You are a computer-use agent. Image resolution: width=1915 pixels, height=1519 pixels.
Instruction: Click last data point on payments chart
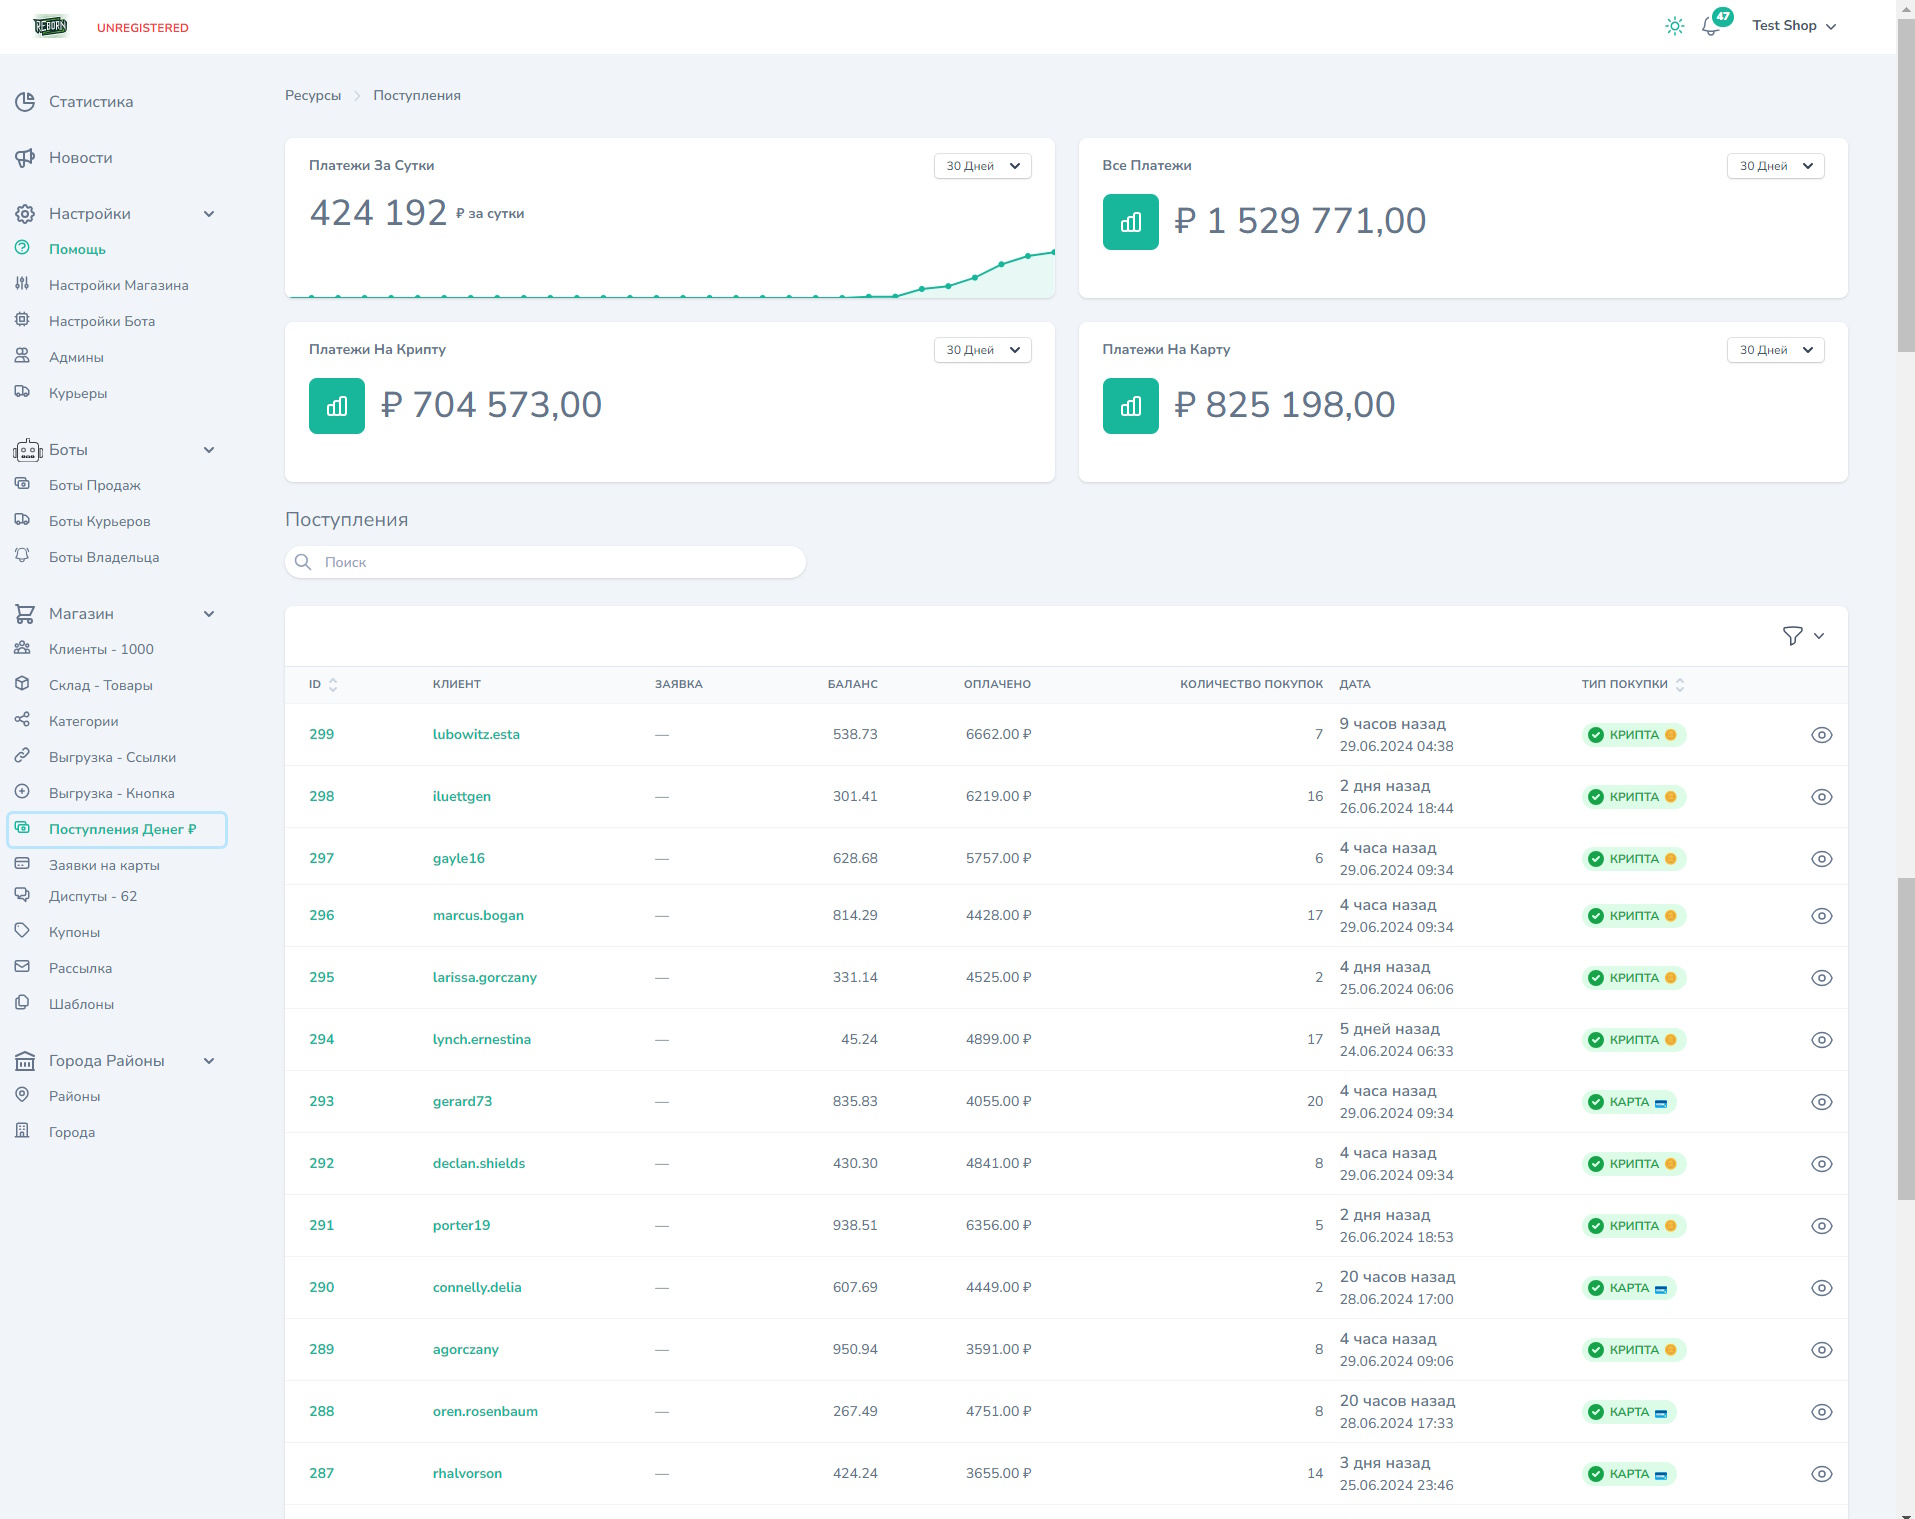pos(1053,252)
